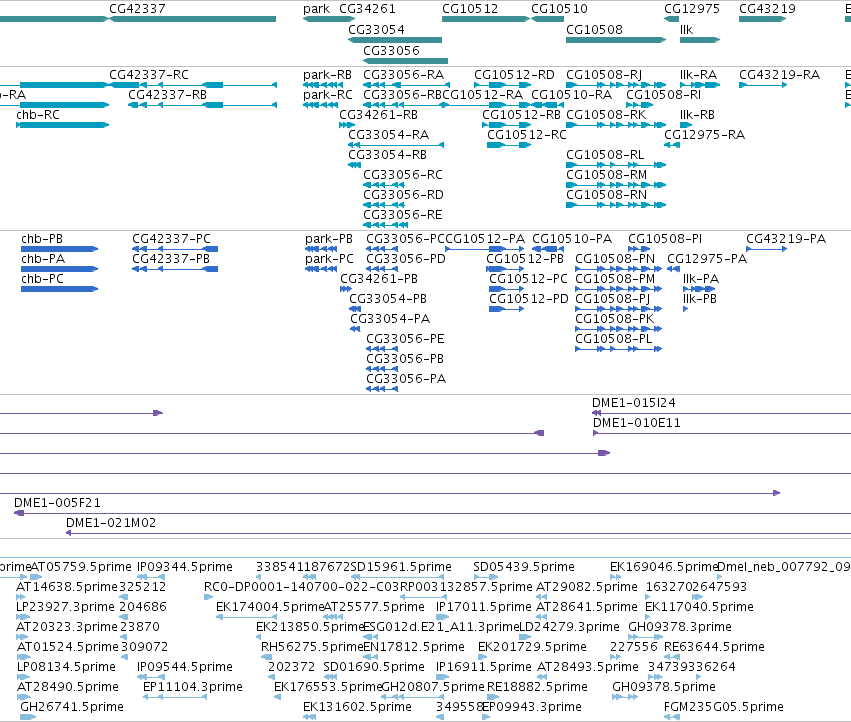The height and width of the screenshot is (722, 851).
Task: Click the DME1-005F21 BAC clone label
Action: tap(58, 503)
